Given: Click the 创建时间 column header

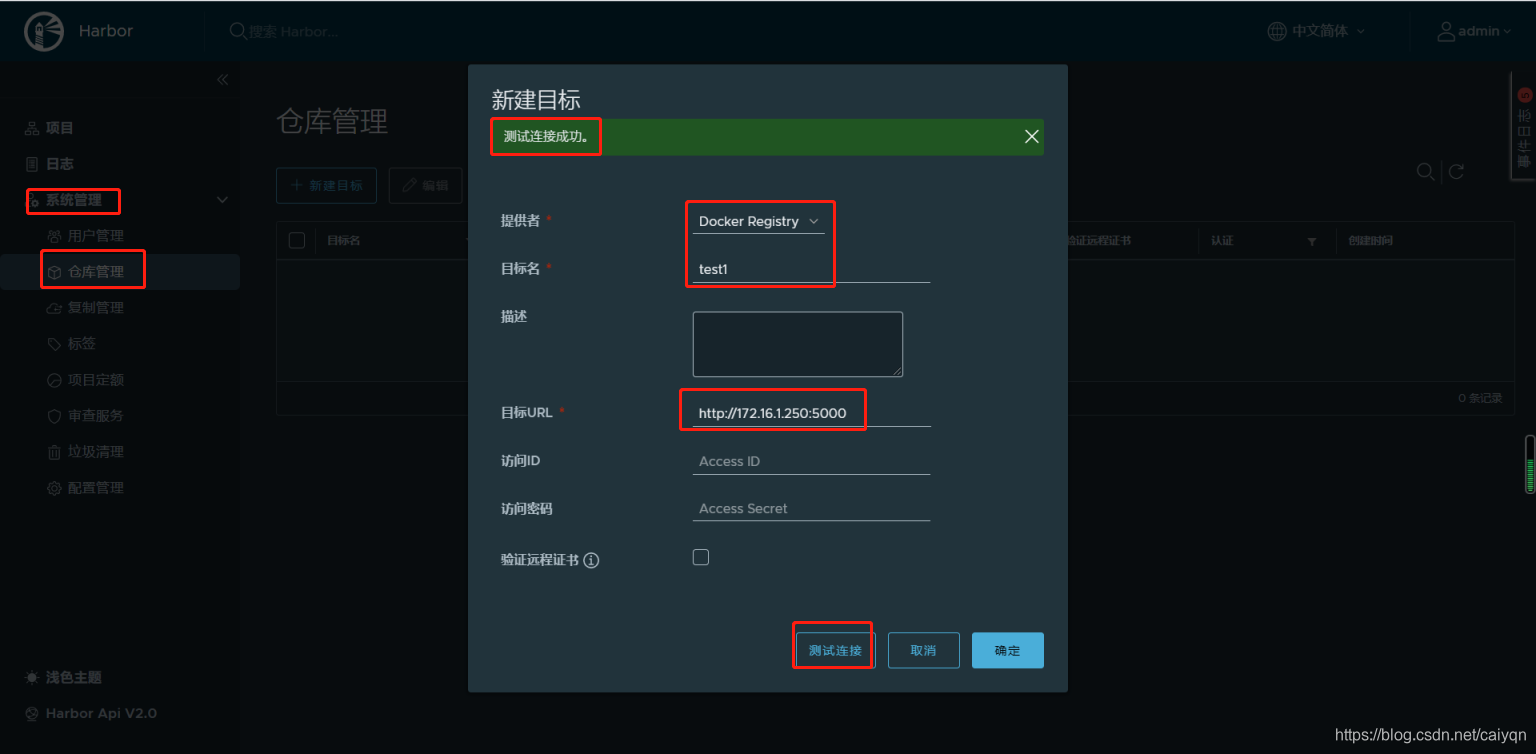Looking at the screenshot, I should [1370, 241].
